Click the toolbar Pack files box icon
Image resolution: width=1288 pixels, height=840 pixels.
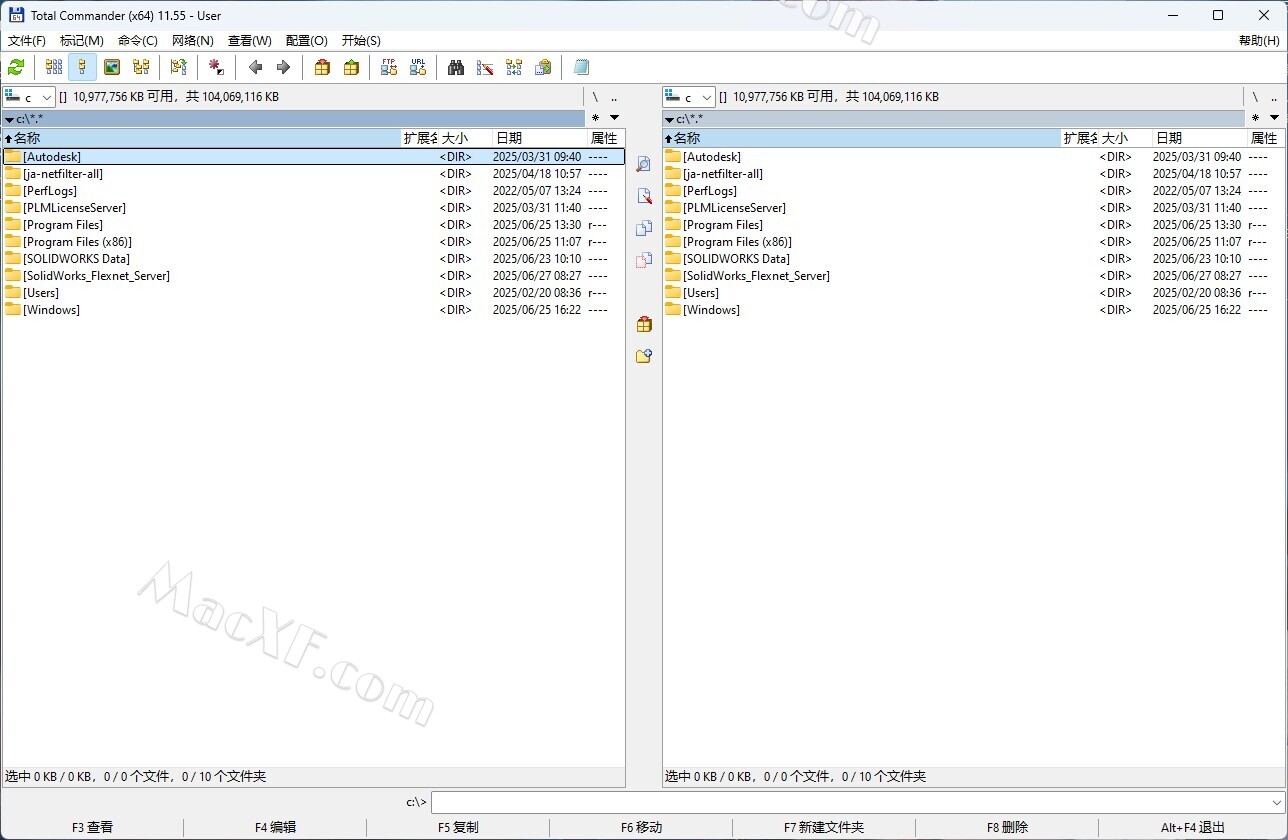322,67
